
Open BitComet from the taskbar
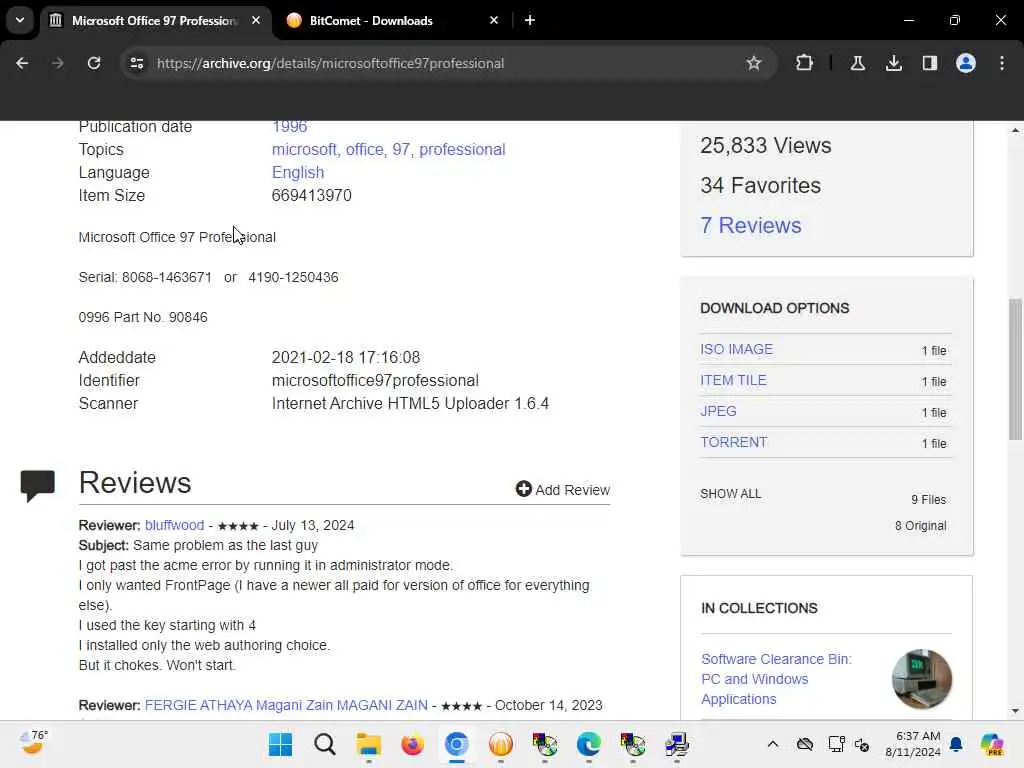[501, 744]
